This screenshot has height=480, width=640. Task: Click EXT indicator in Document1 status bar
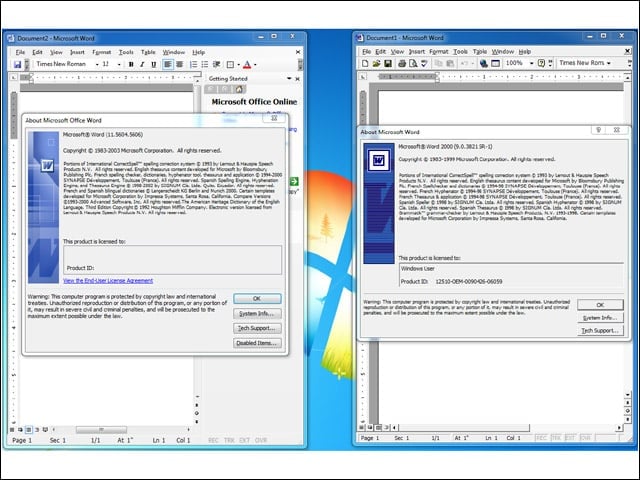pyautogui.click(x=570, y=438)
